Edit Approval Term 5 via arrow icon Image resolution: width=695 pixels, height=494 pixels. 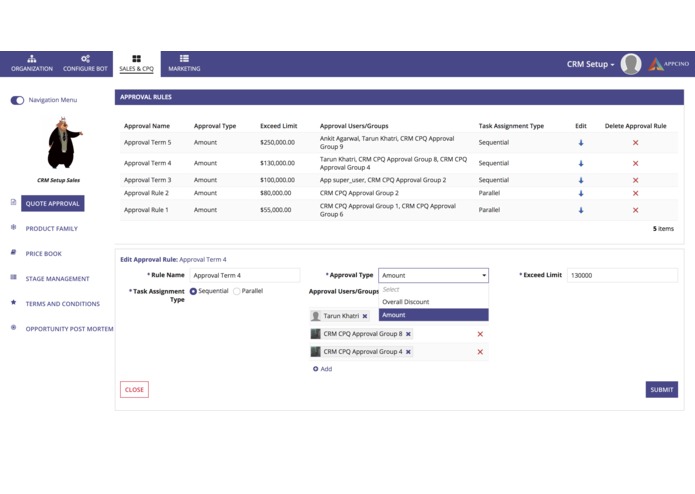pos(581,143)
